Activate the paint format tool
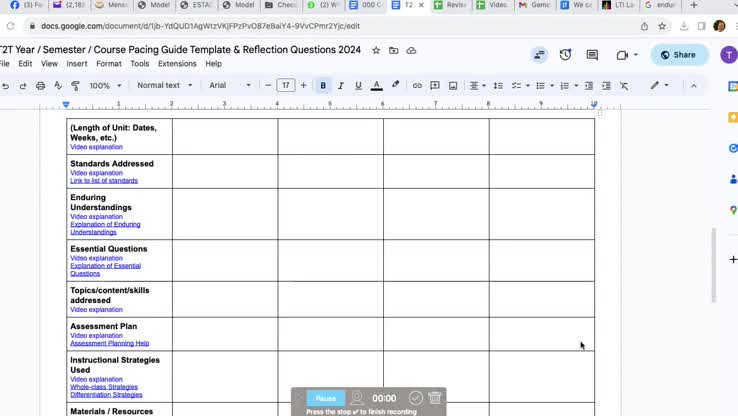 click(x=75, y=86)
